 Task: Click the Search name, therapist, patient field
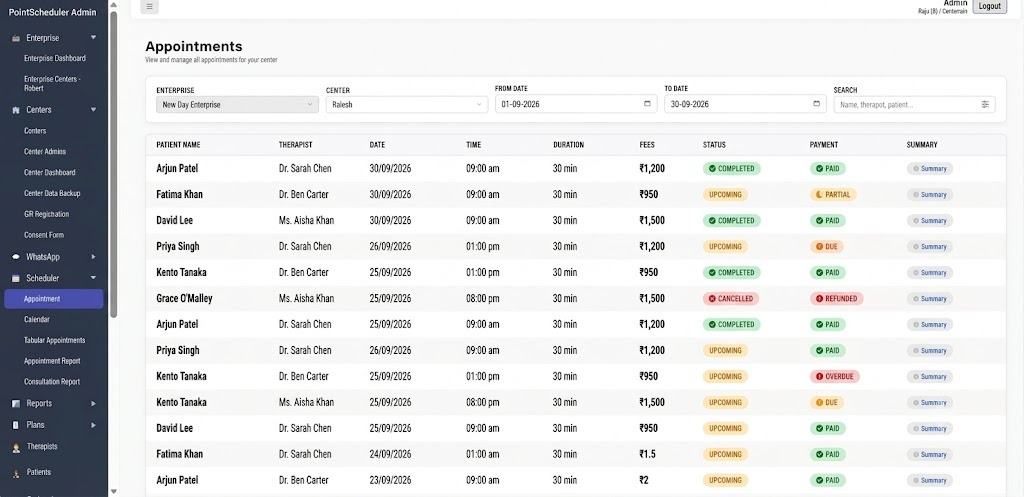point(914,104)
